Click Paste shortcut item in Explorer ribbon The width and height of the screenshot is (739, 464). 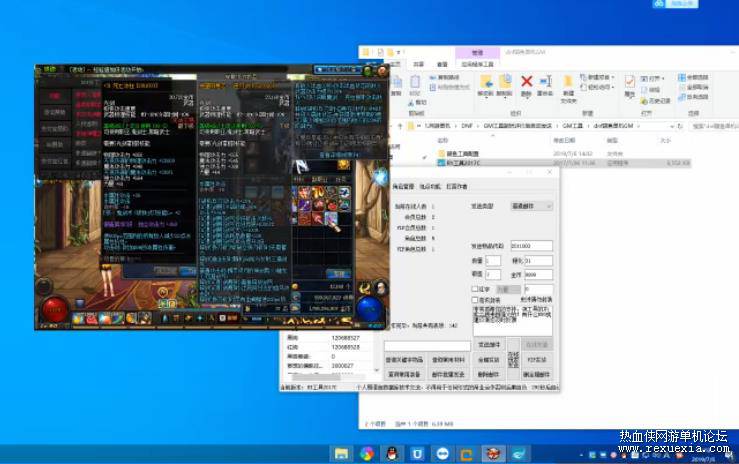pyautogui.click(x=450, y=87)
